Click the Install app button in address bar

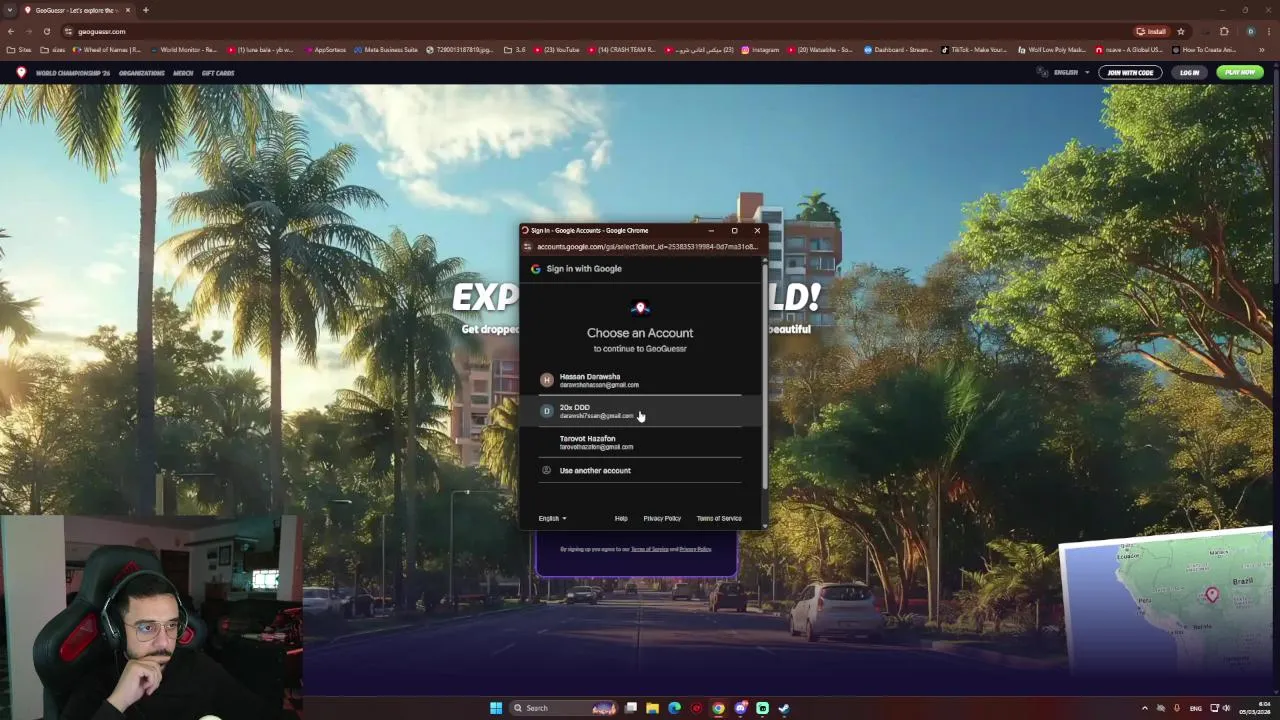pos(1151,31)
